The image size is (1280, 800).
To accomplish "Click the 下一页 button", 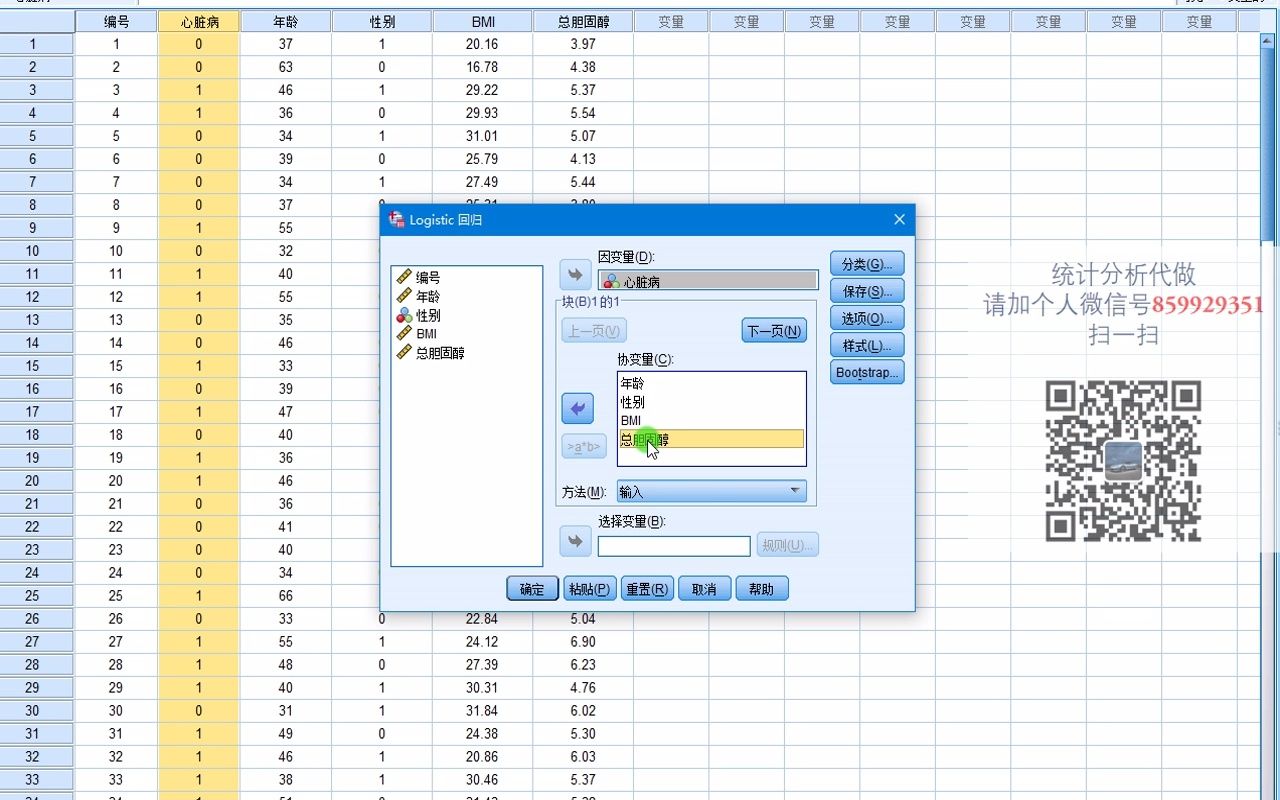I will (774, 331).
